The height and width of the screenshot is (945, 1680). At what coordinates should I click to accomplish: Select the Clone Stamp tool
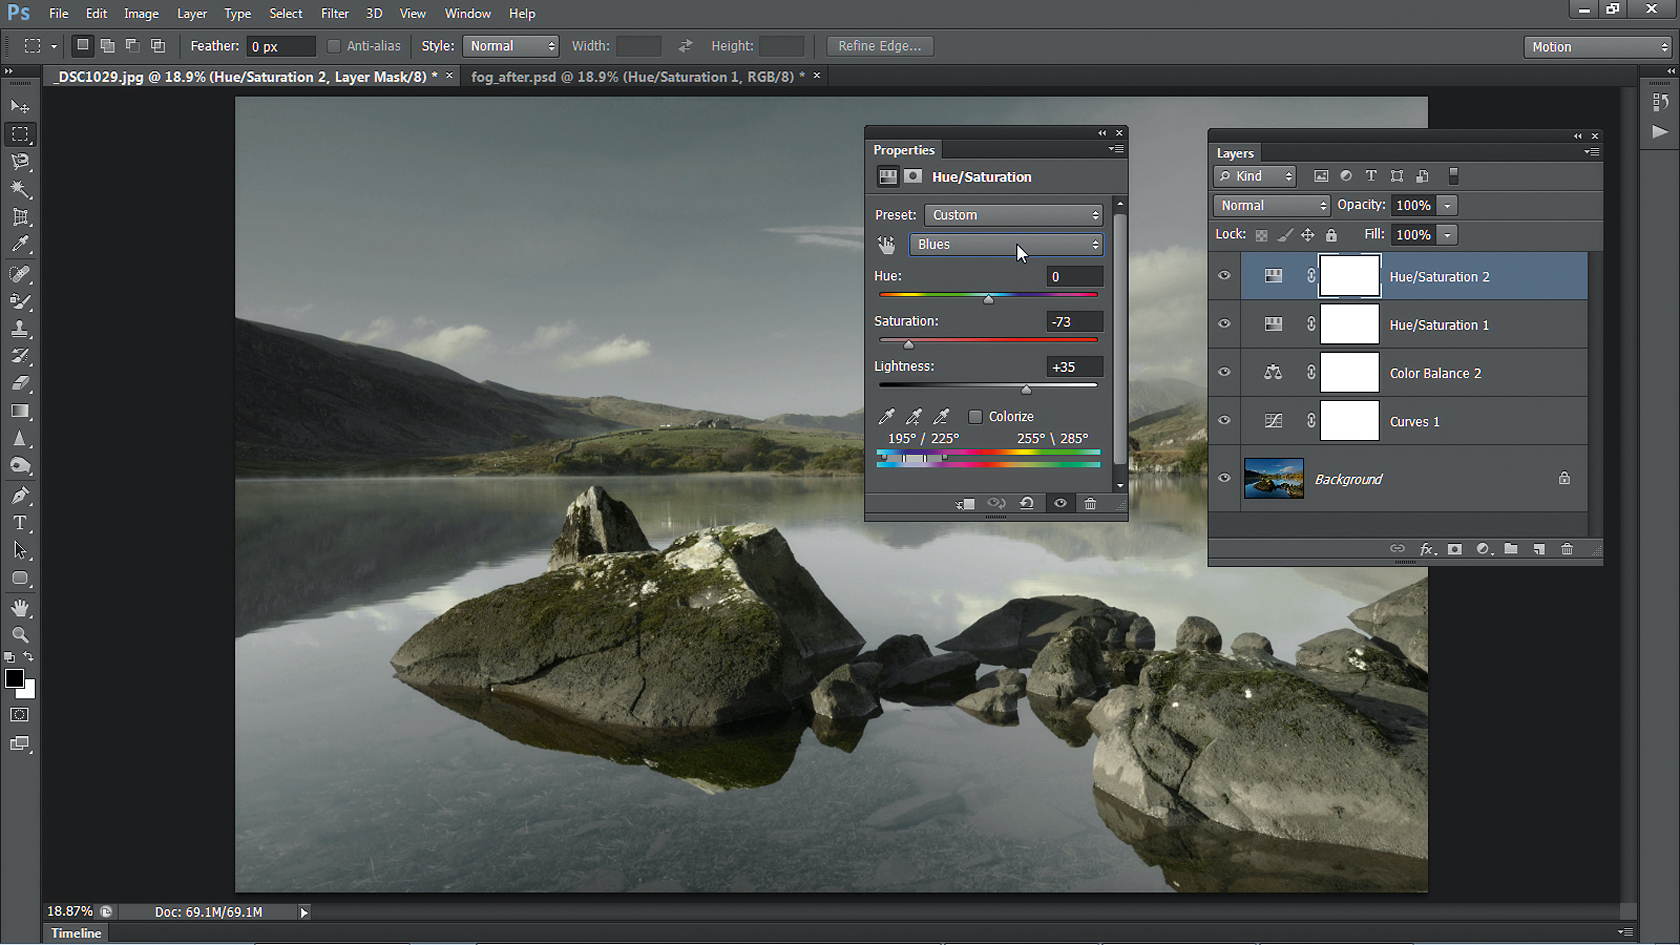pyautogui.click(x=20, y=328)
